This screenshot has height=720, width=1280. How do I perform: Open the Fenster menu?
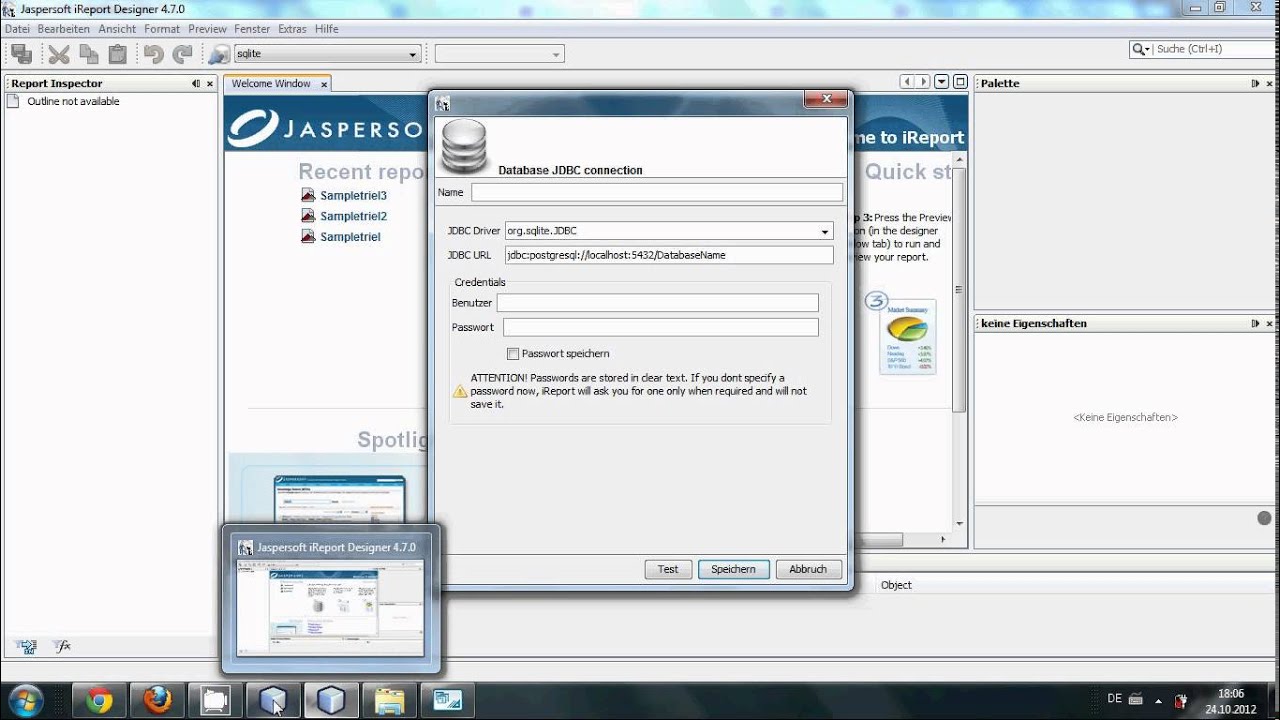[x=253, y=29]
